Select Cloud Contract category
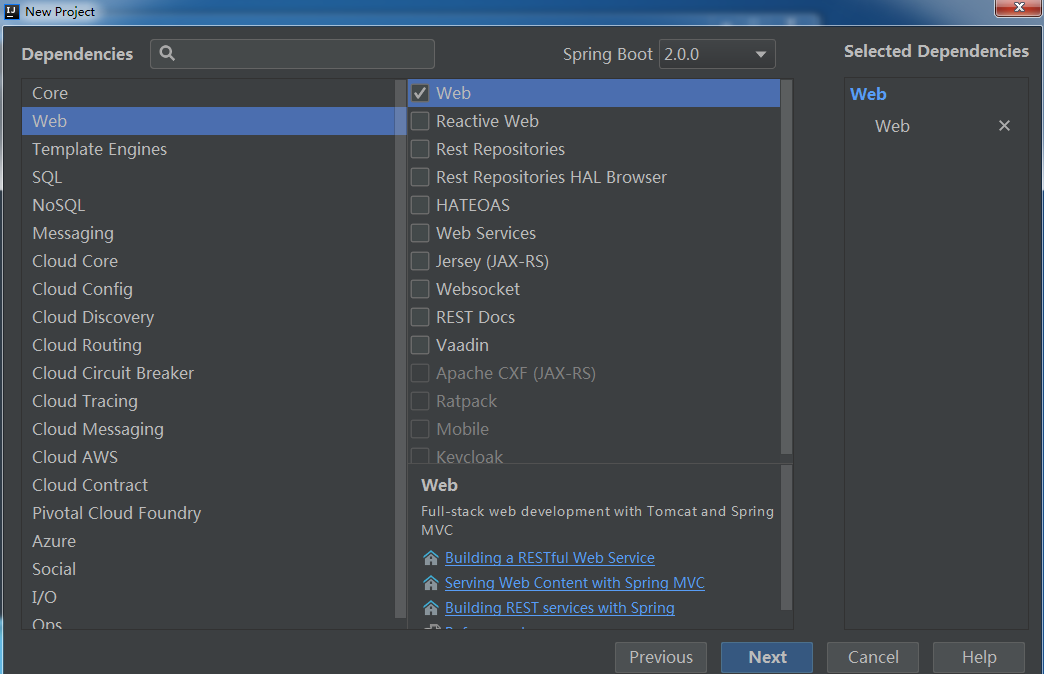This screenshot has height=674, width=1044. click(208, 485)
